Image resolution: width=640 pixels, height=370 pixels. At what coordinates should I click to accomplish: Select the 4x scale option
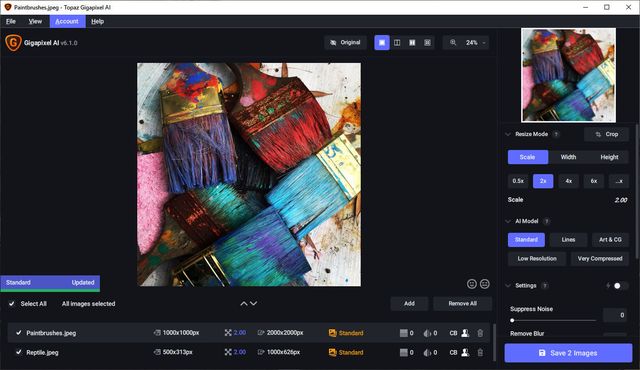point(568,181)
